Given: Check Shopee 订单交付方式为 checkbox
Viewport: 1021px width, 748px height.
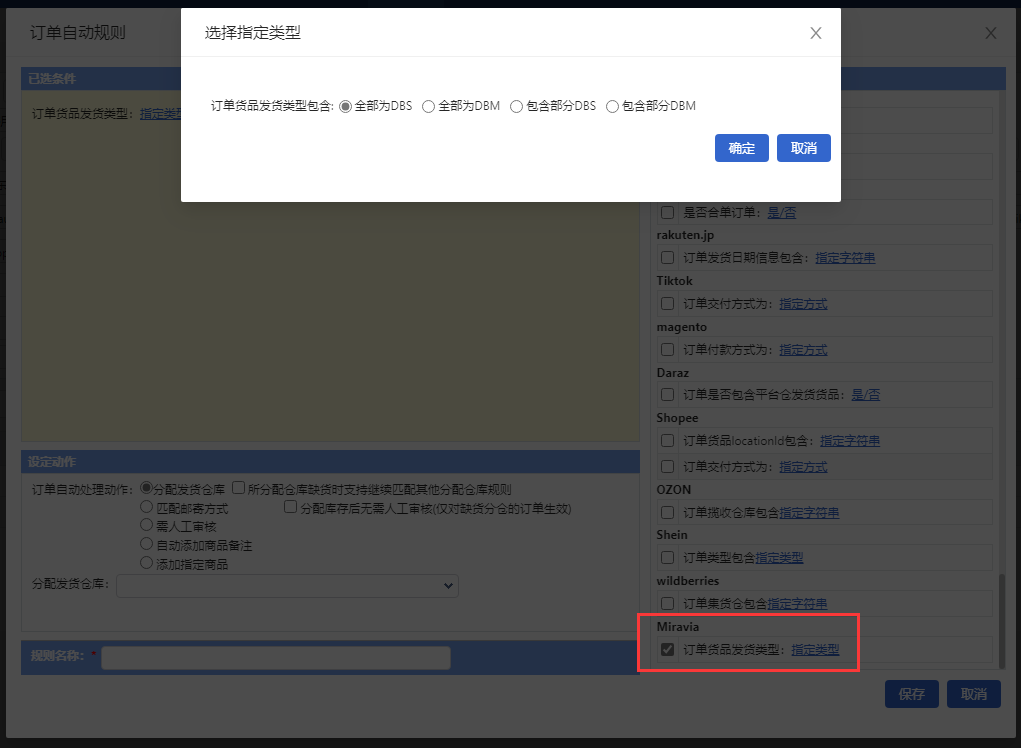Looking at the screenshot, I should 667,466.
